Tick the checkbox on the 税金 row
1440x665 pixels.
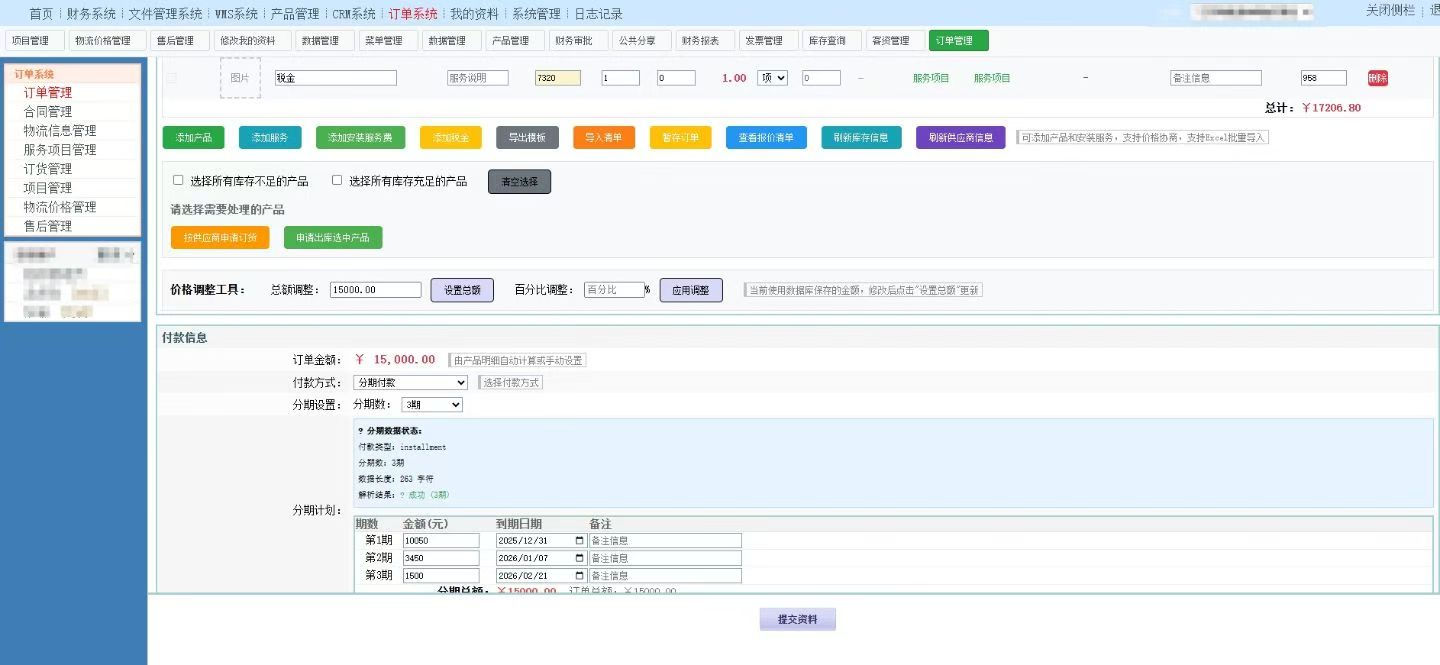[172, 78]
